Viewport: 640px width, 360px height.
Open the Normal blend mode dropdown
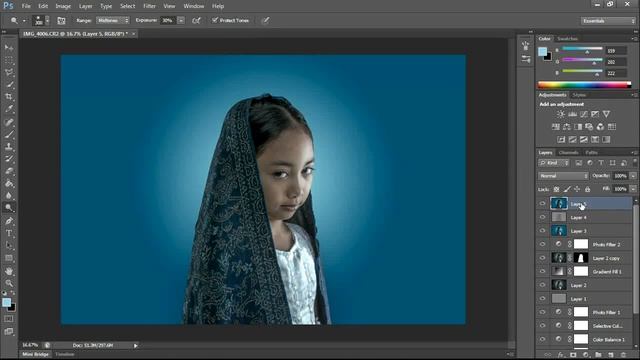[x=563, y=176]
